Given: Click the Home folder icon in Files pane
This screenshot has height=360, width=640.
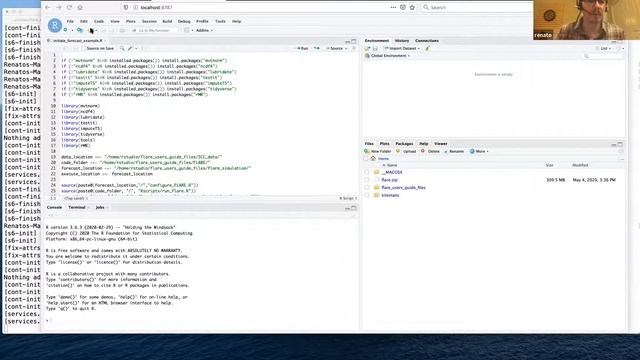Looking at the screenshot, I should [x=373, y=158].
